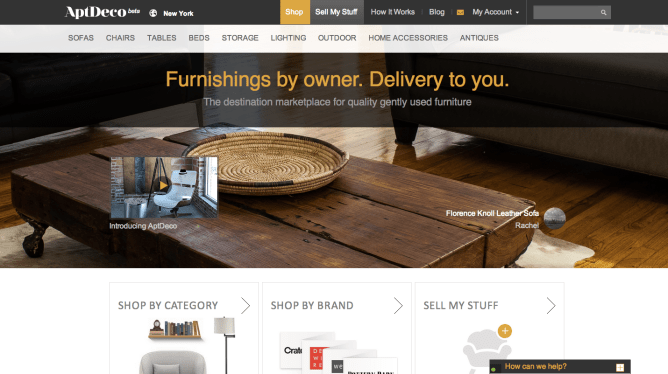
Task: Click the search magnifier icon
Action: [604, 12]
